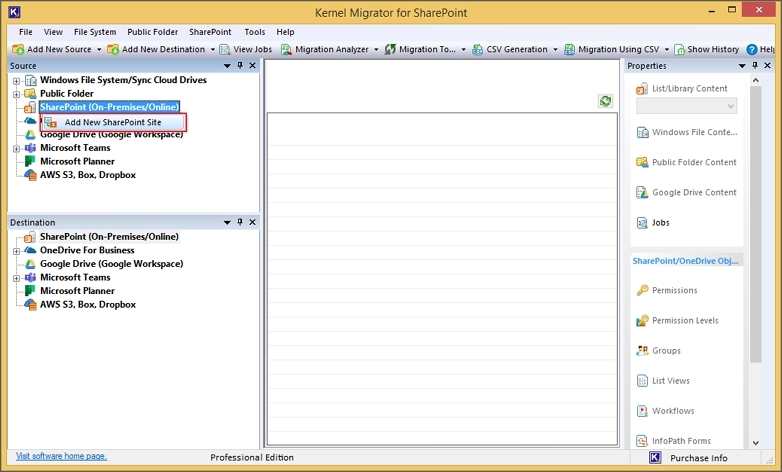This screenshot has height=472, width=782.
Task: Select Microsoft Planner in Source tree
Action: pos(77,161)
